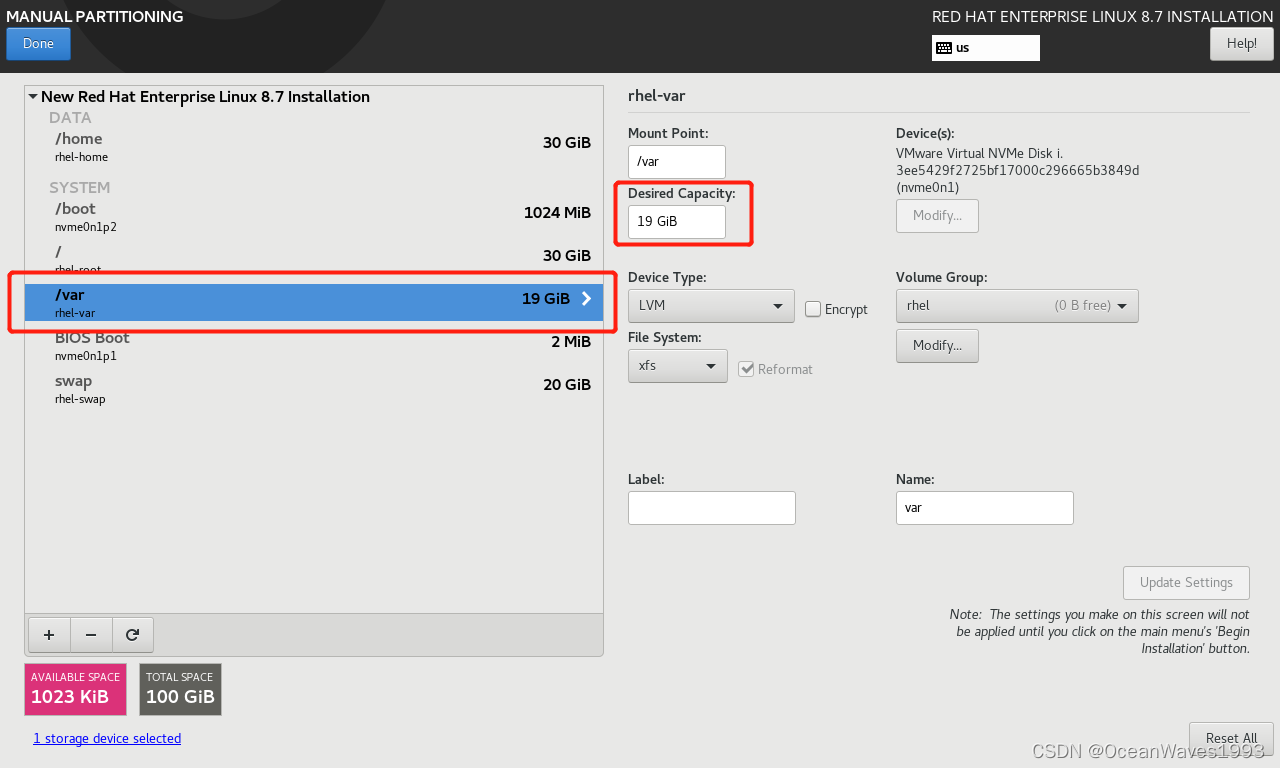Click the Reset All button

click(1231, 738)
